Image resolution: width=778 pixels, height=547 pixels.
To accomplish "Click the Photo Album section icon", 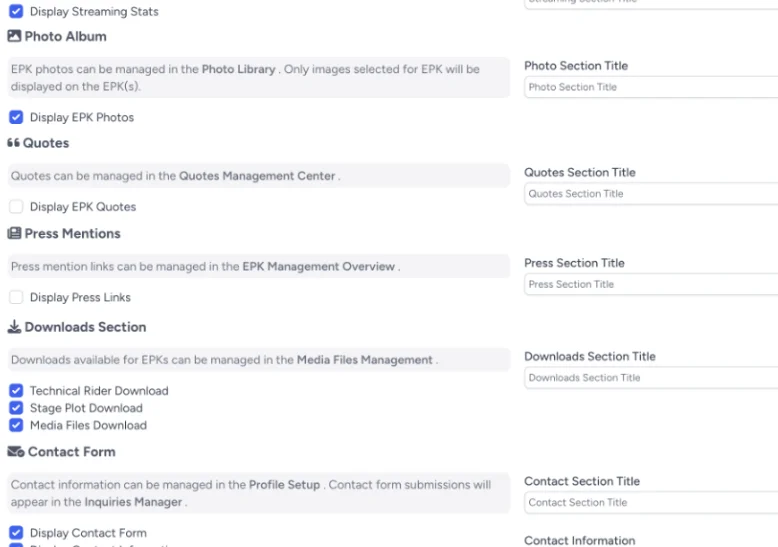I will point(14,36).
